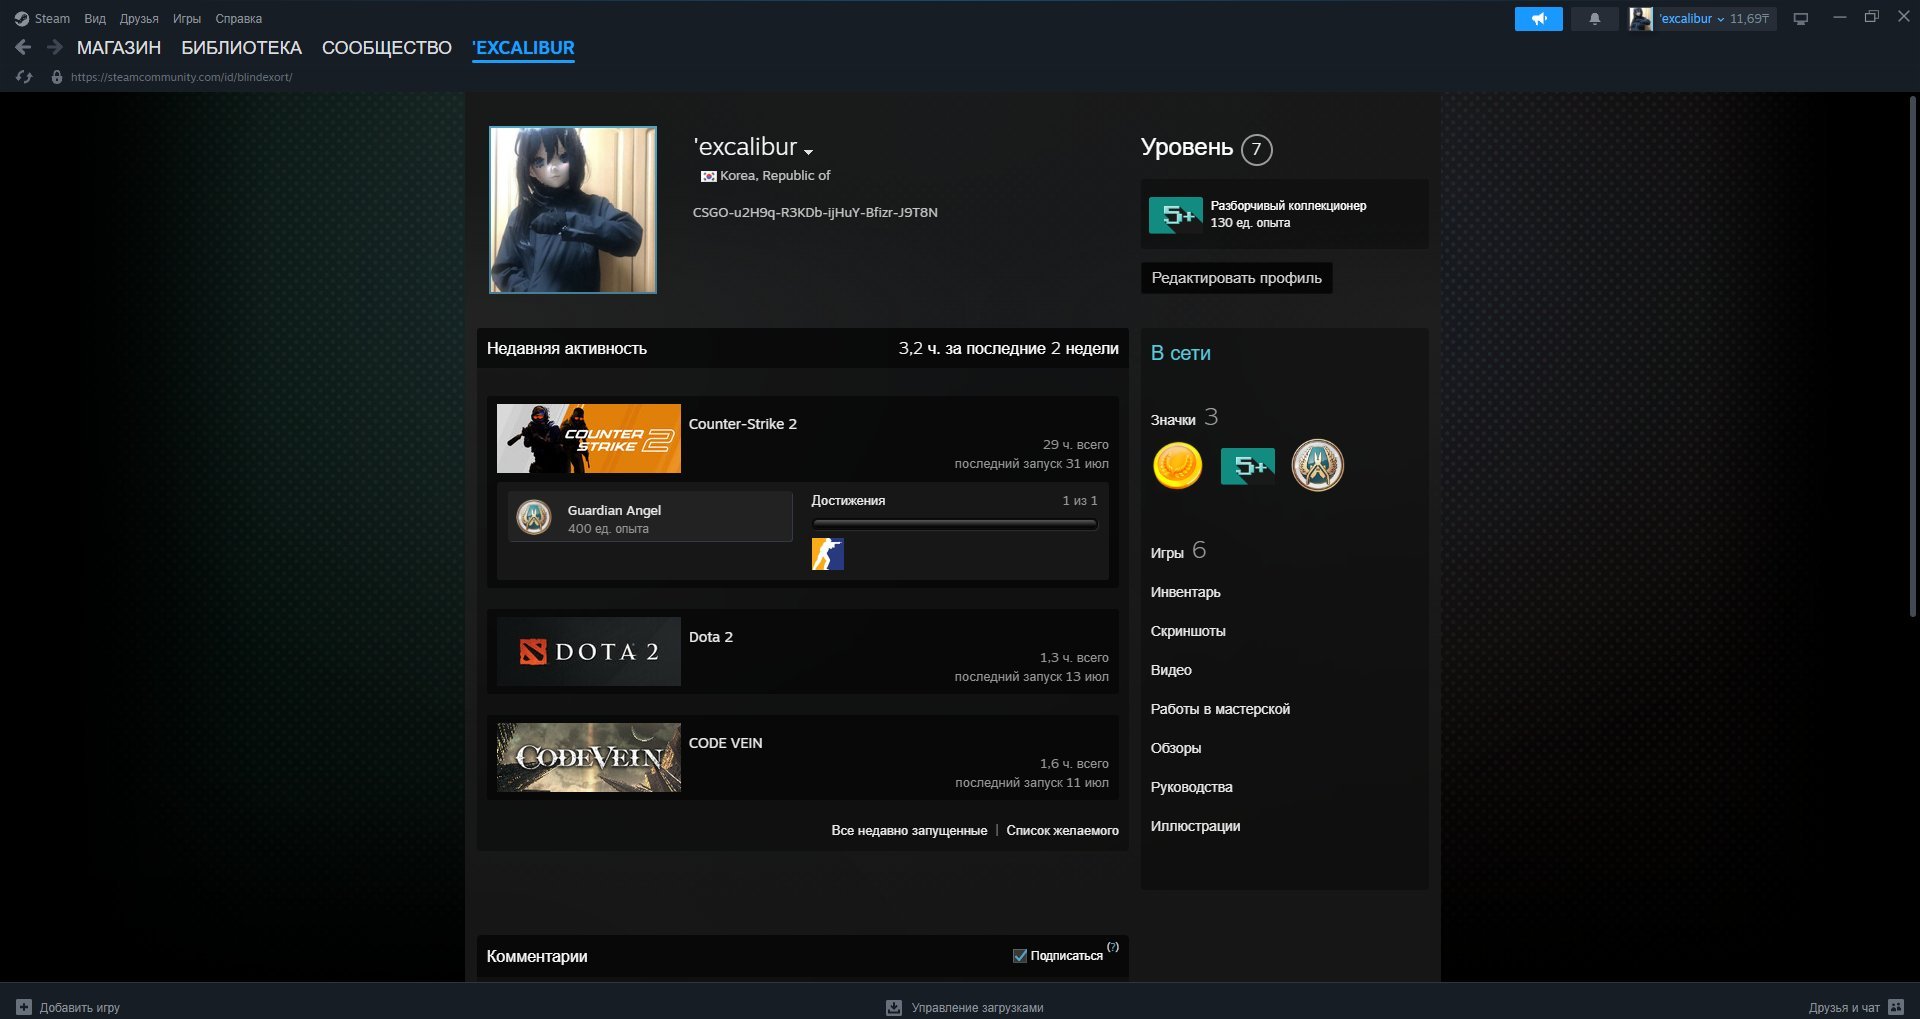Open Друзья и чат
Screen dimensions: 1920x1019
pyautogui.click(x=1844, y=1008)
